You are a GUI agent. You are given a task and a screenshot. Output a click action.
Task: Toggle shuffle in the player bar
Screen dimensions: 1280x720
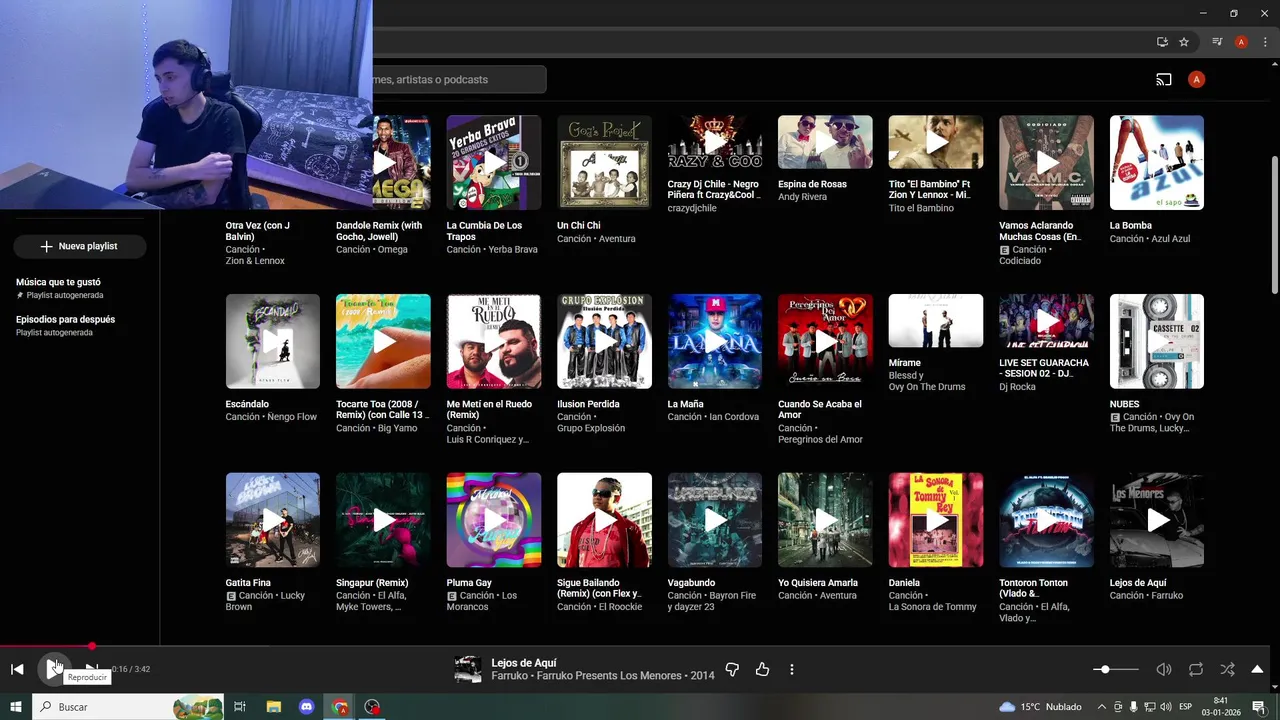click(x=1227, y=669)
